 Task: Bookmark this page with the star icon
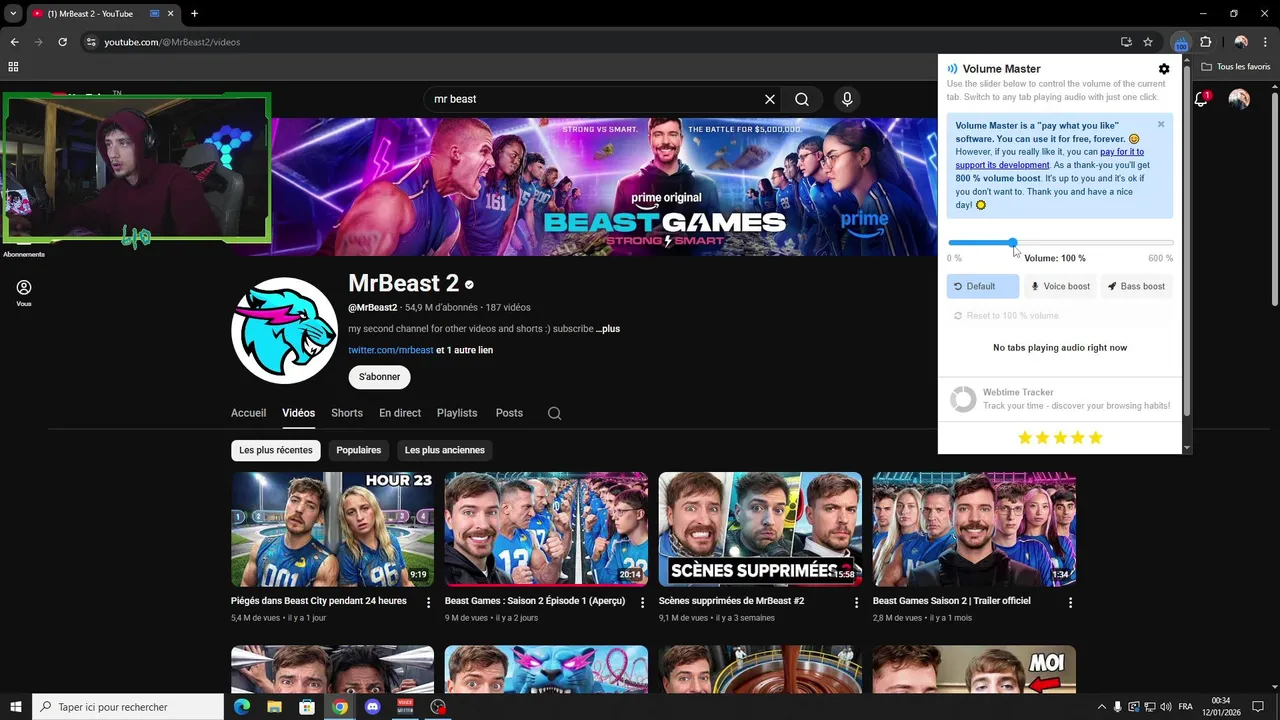[x=1148, y=42]
